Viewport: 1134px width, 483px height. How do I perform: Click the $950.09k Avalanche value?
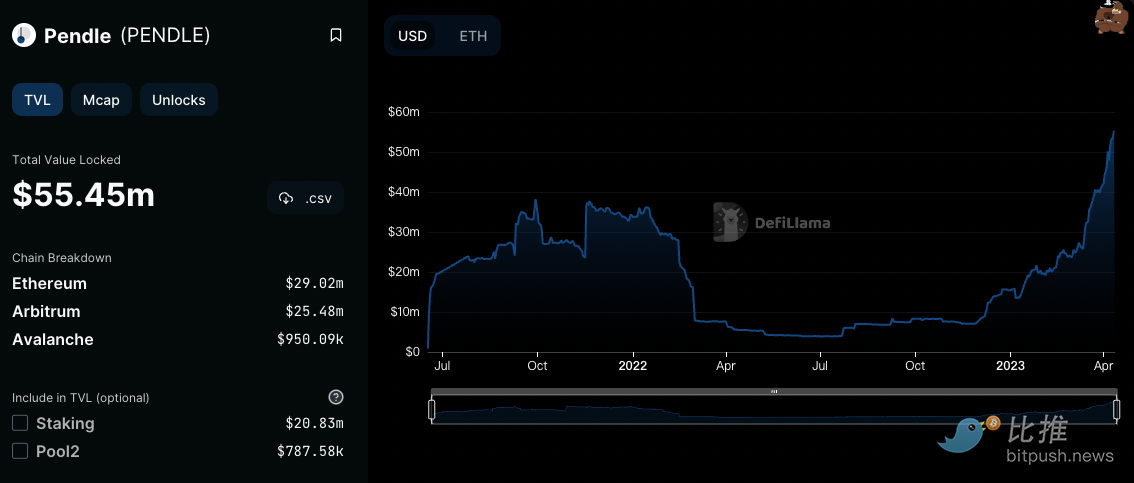(x=310, y=340)
